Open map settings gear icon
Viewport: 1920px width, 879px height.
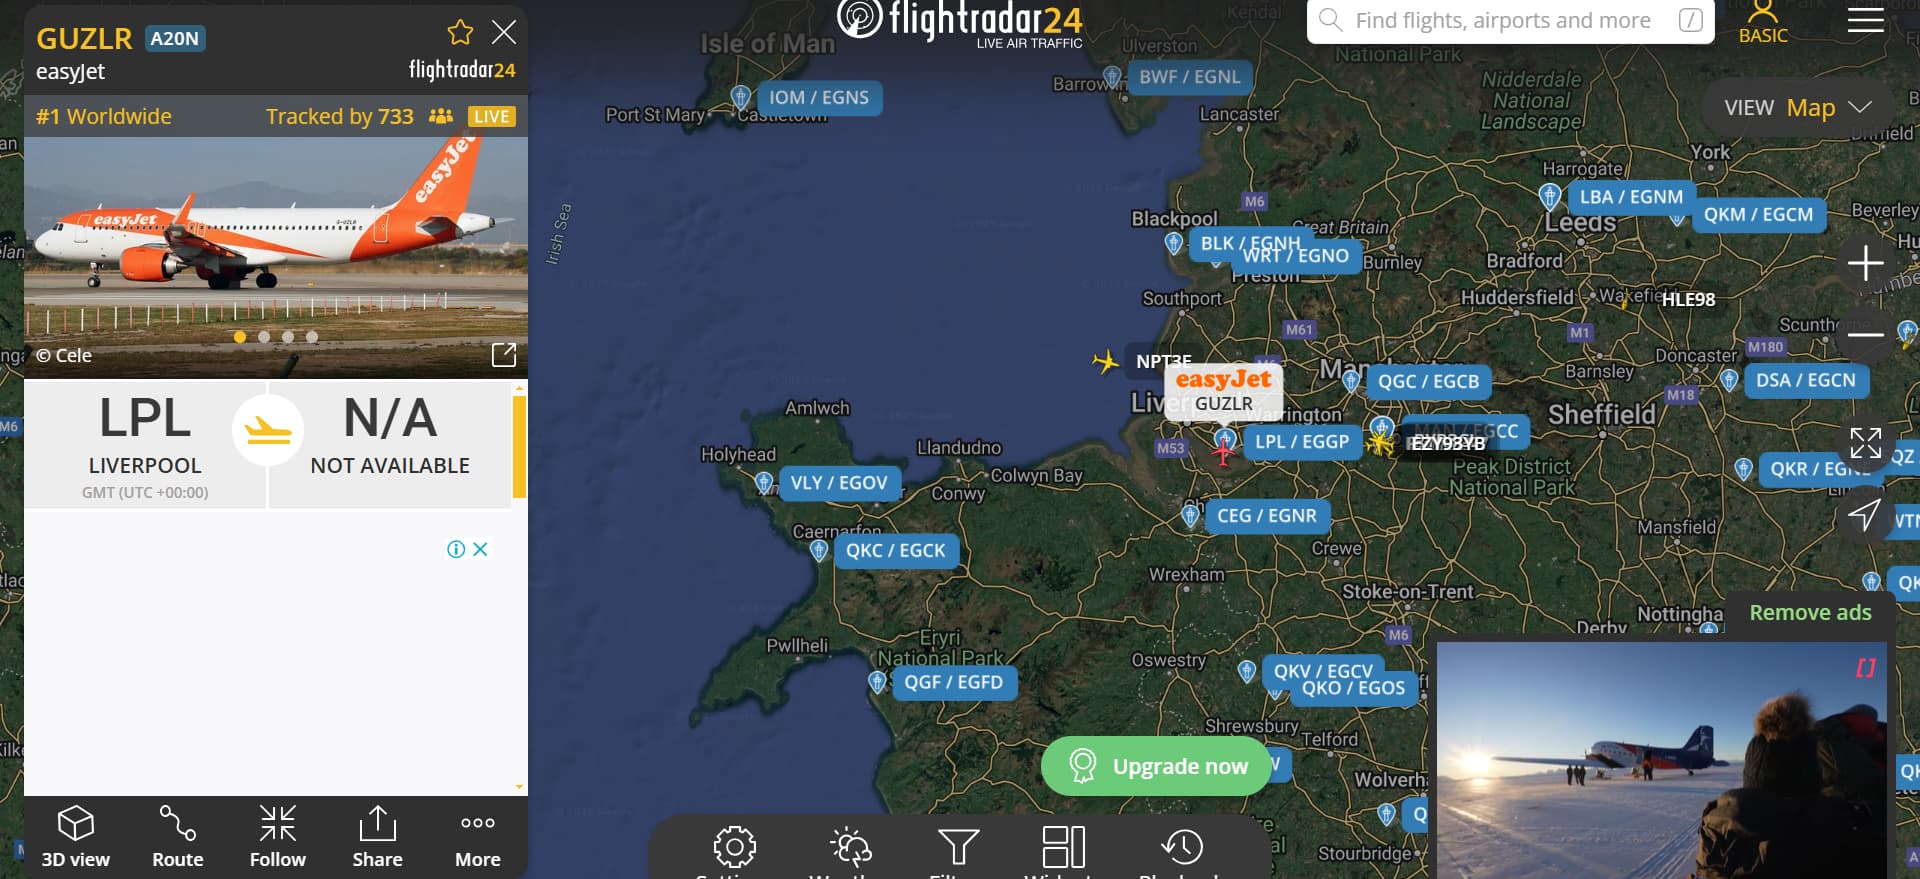tap(735, 847)
